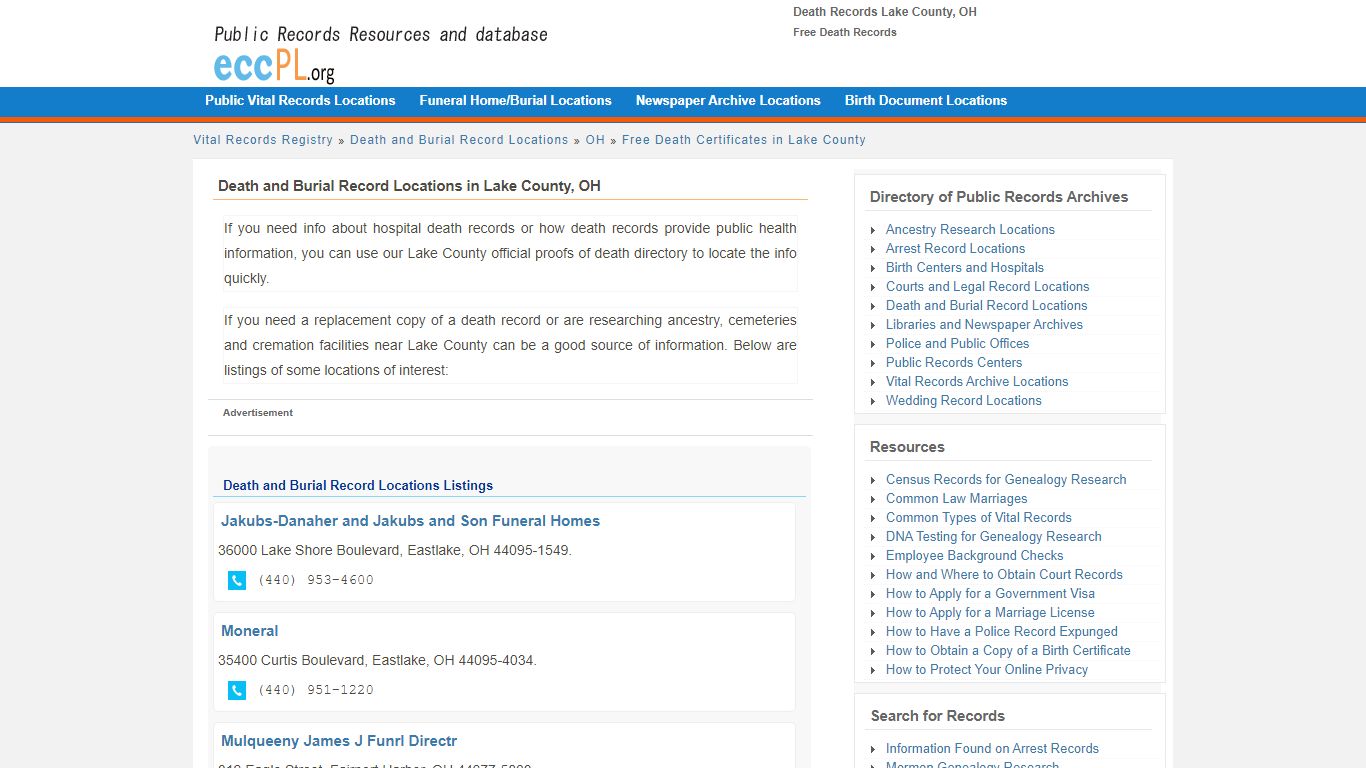Open How and Where to Obtain Court Records

point(1004,574)
